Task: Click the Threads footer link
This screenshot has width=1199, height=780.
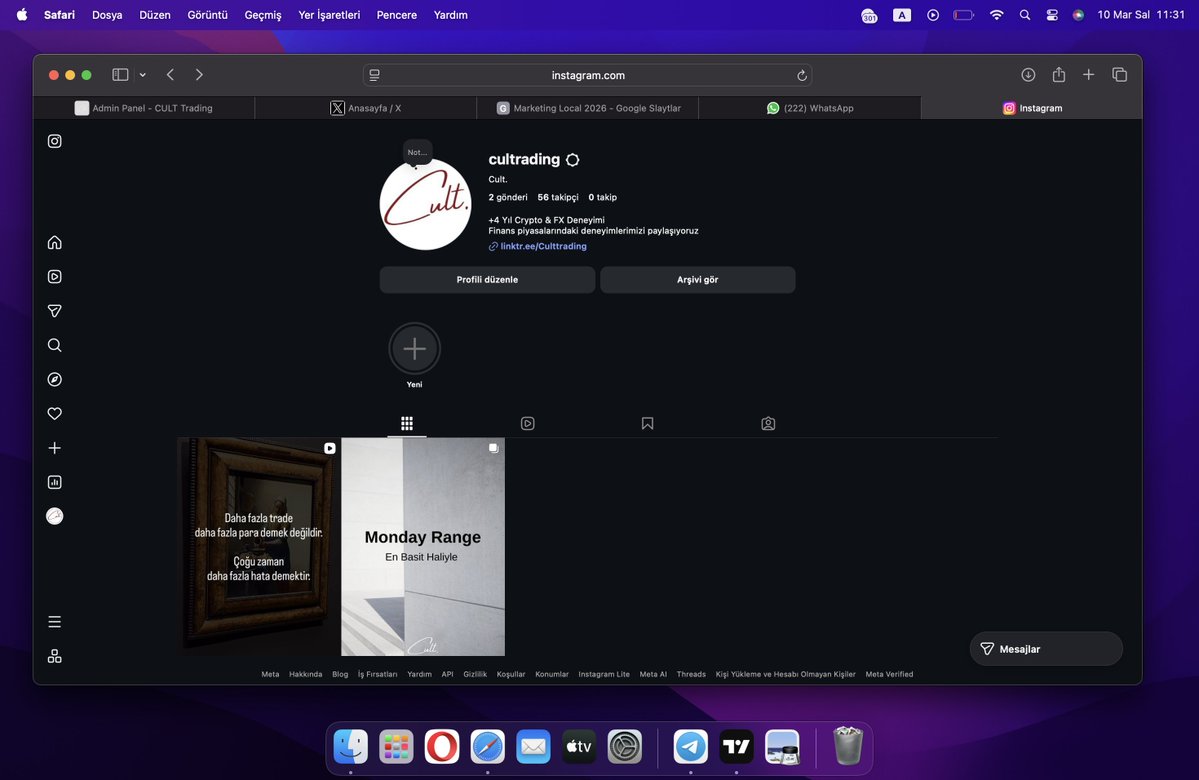Action: pyautogui.click(x=690, y=674)
